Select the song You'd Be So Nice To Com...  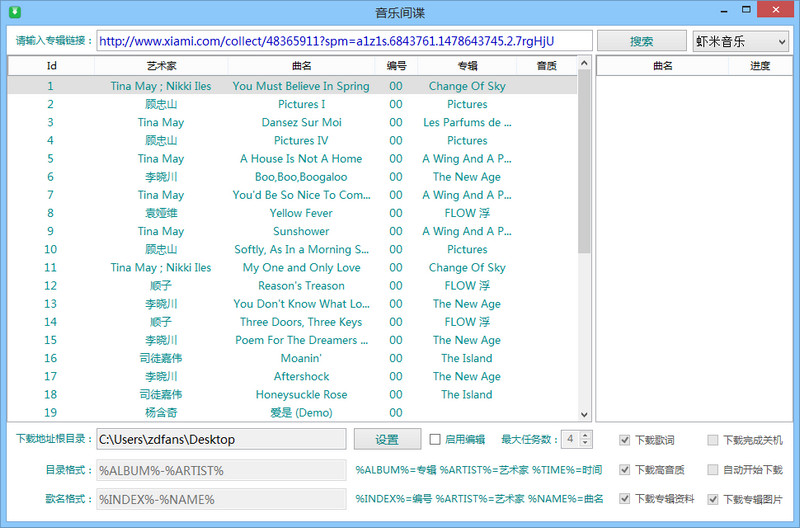pos(301,195)
